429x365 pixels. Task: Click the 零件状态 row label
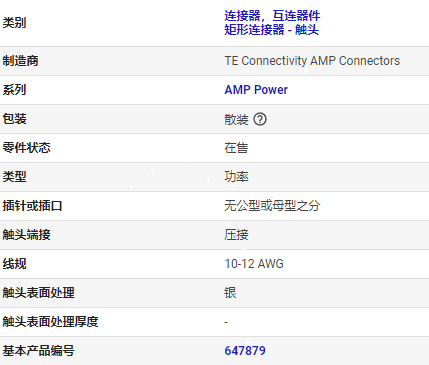pyautogui.click(x=26, y=148)
